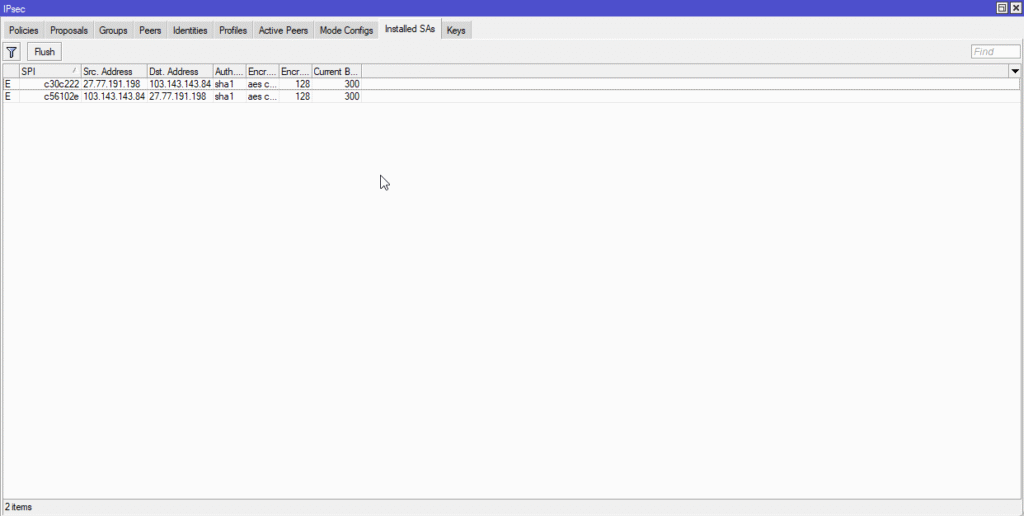Select the Peers tab
The width and height of the screenshot is (1024, 516).
[150, 30]
